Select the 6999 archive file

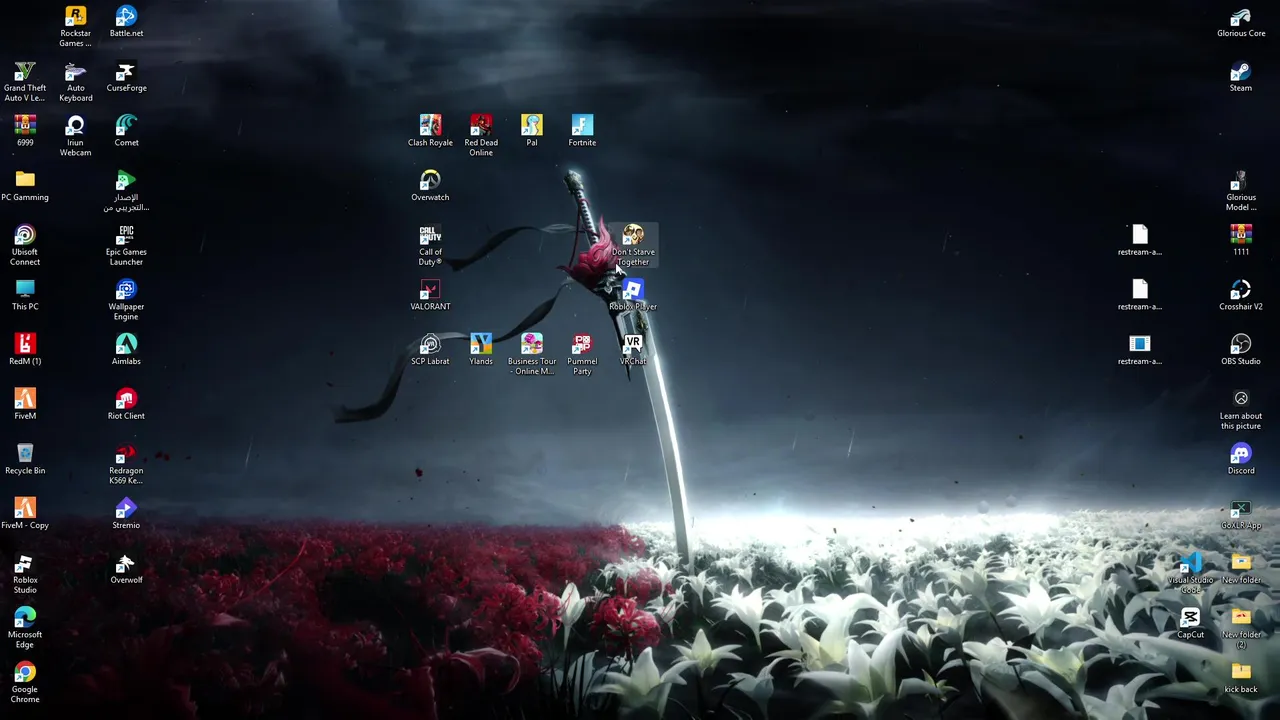25,130
